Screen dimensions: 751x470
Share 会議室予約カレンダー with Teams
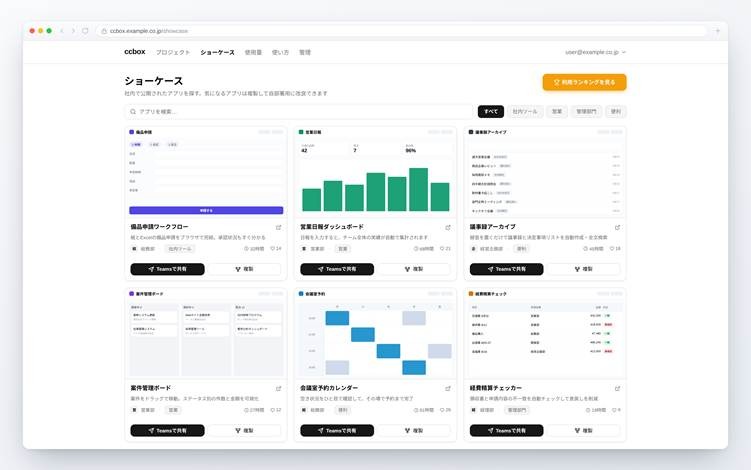337,431
